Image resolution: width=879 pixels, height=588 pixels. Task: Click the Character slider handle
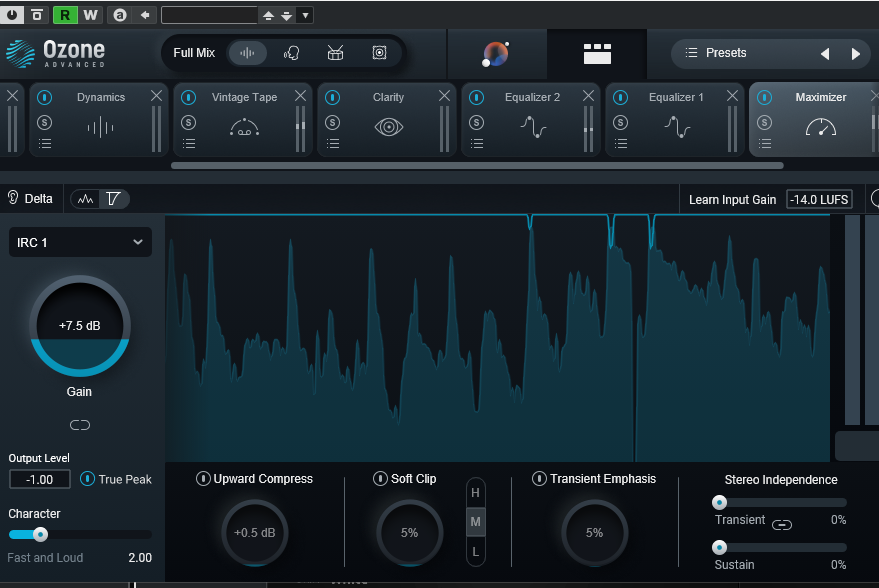tap(40, 534)
